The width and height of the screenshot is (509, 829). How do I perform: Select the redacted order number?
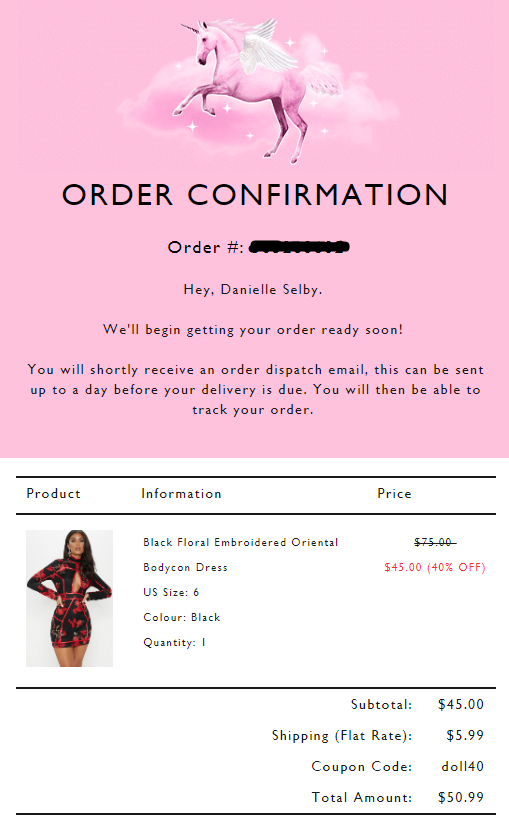[299, 247]
